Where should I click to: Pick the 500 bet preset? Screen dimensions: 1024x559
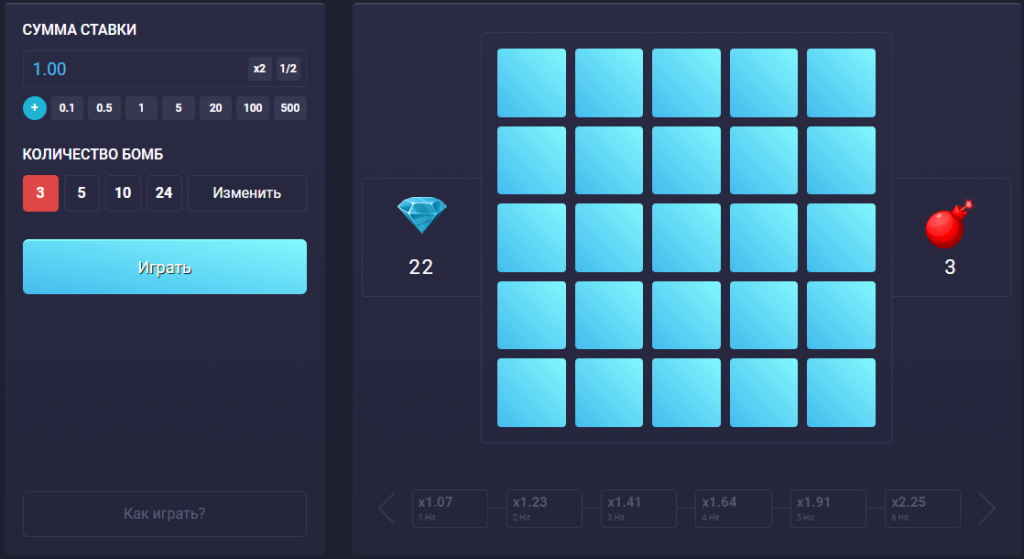point(290,108)
